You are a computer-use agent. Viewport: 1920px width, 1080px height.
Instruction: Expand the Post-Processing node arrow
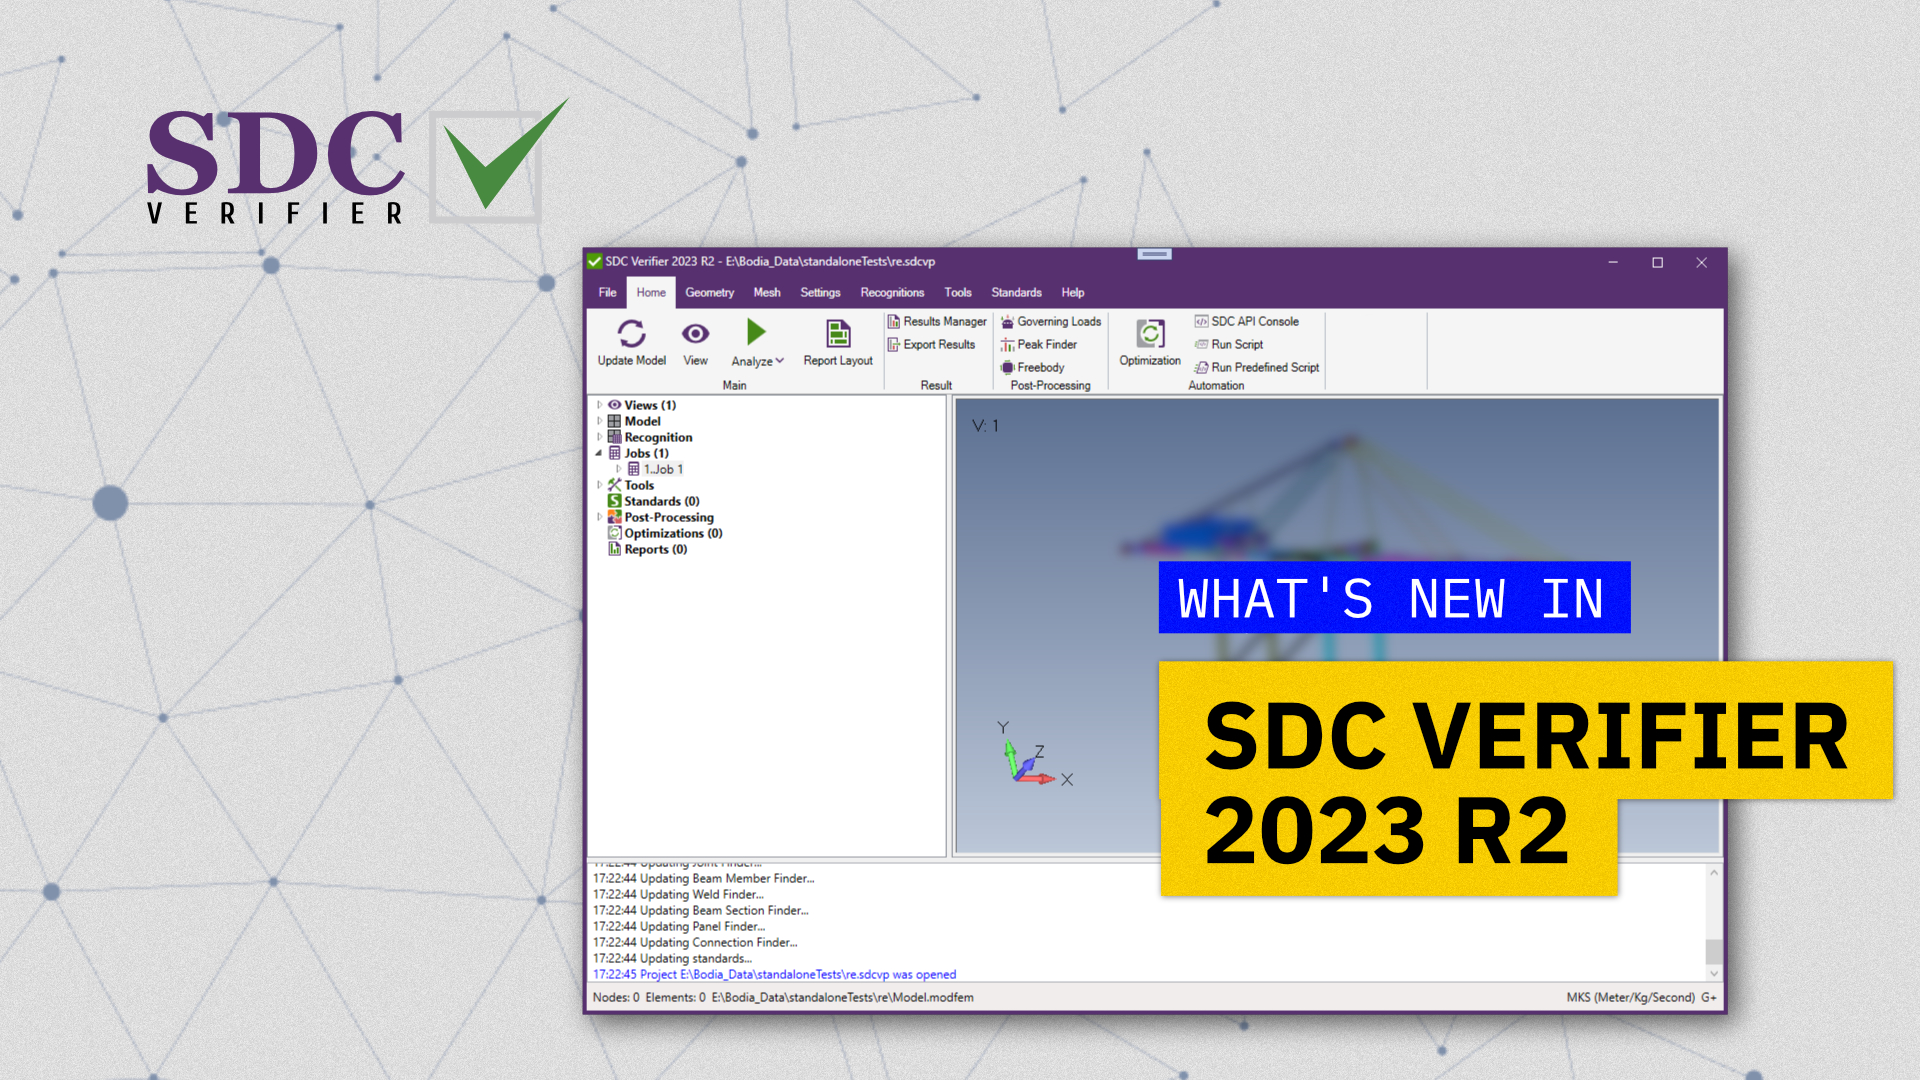[599, 517]
